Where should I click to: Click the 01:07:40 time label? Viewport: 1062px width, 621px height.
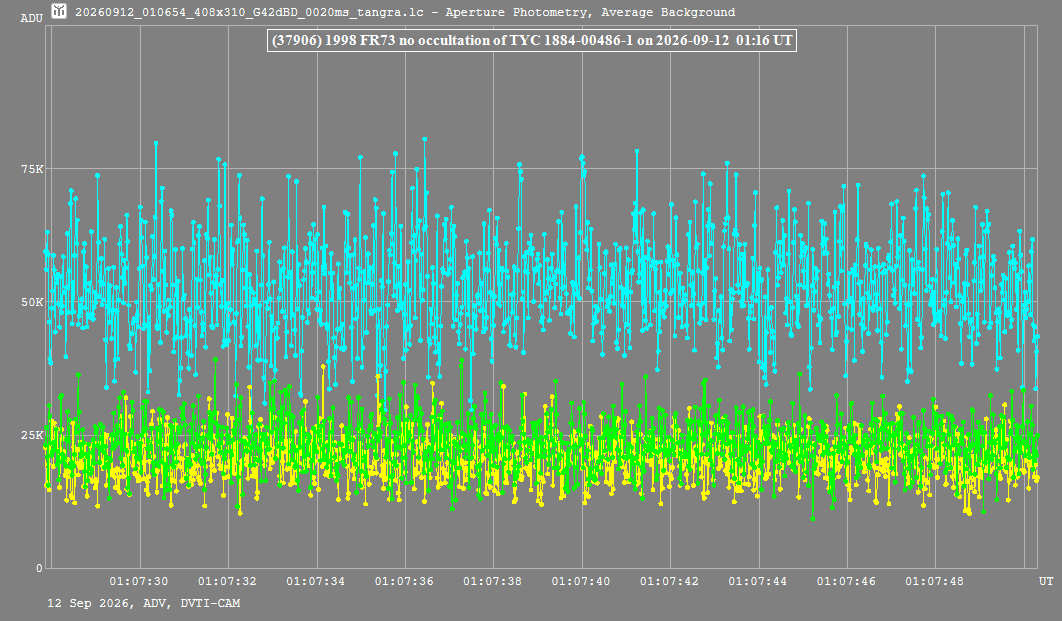coord(581,581)
